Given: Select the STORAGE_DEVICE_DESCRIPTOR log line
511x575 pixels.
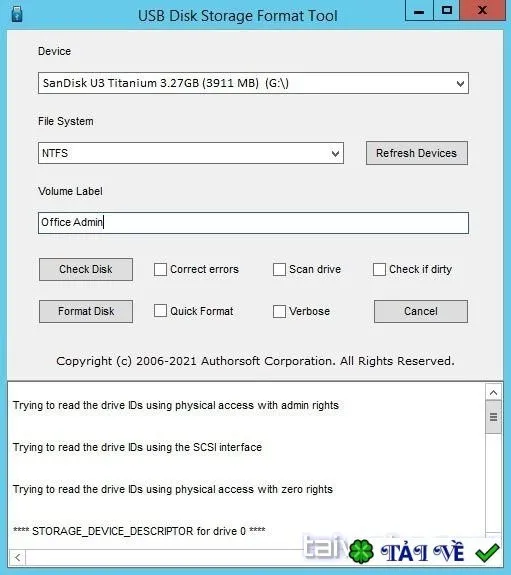Looking at the screenshot, I should tap(139, 531).
